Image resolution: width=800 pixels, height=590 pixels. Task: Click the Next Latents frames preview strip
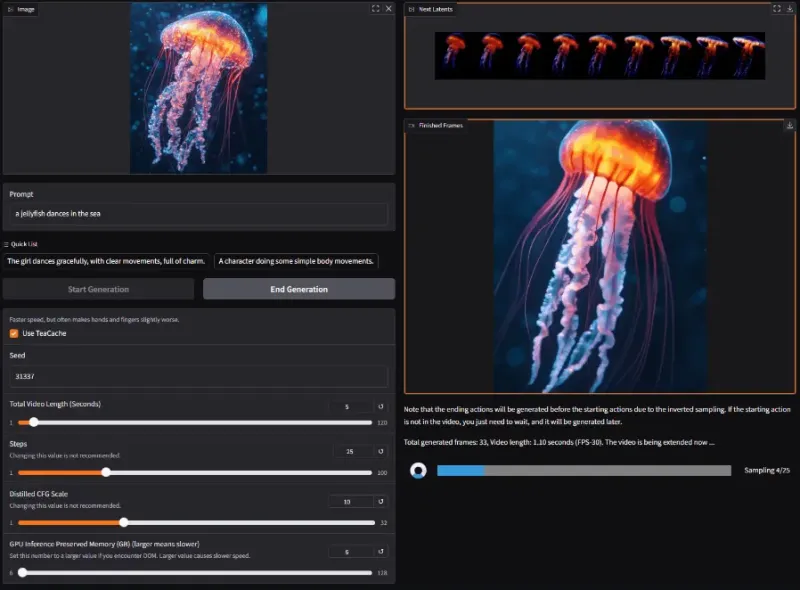pos(600,56)
